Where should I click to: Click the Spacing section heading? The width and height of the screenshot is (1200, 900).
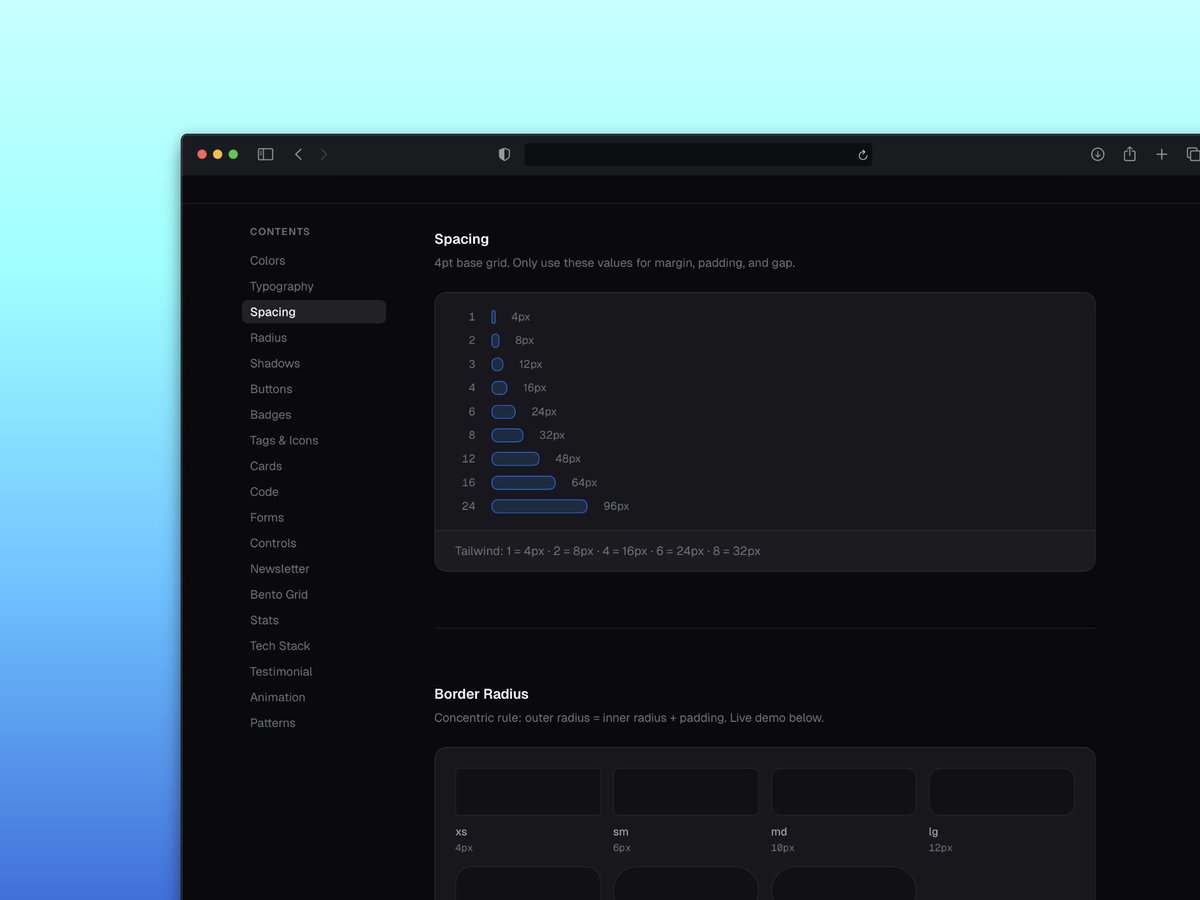(x=462, y=239)
